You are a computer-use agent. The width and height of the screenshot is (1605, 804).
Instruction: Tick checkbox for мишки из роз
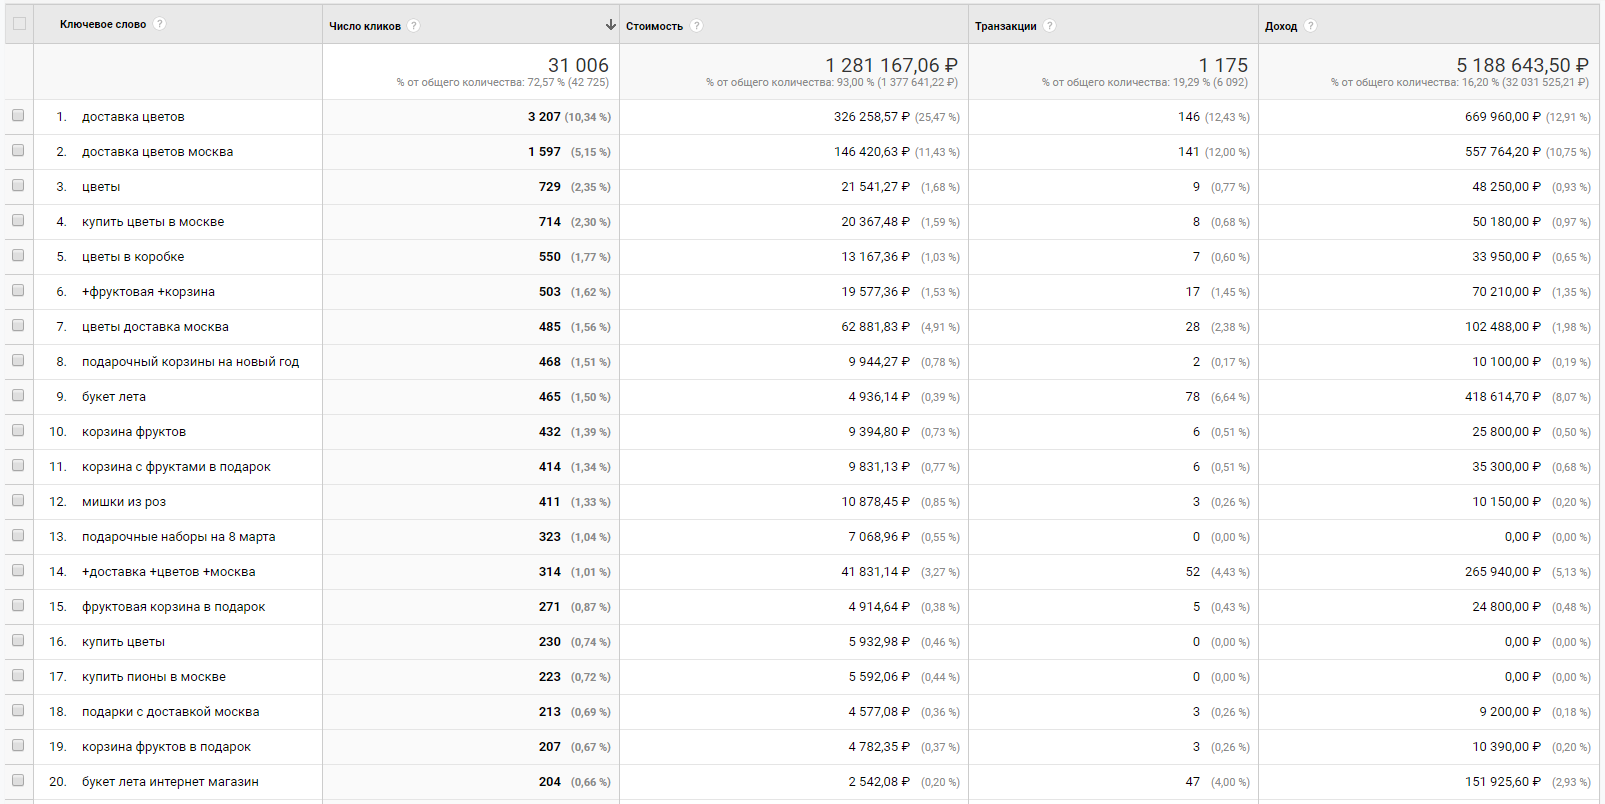18,501
